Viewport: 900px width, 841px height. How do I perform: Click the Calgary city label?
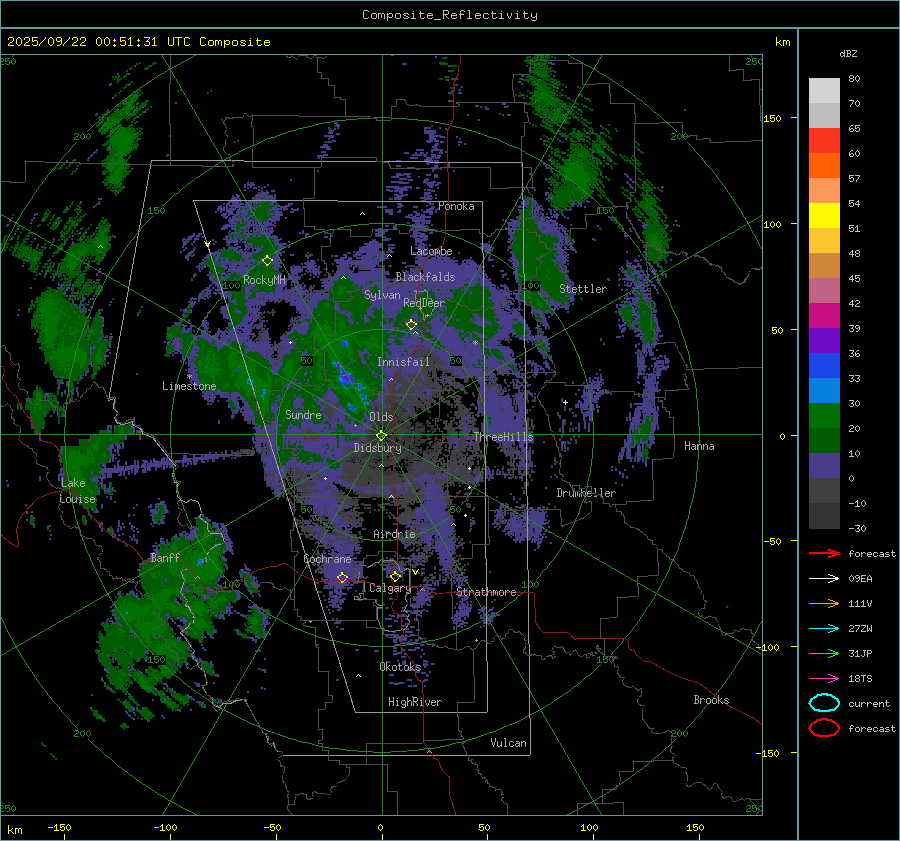coord(389,589)
